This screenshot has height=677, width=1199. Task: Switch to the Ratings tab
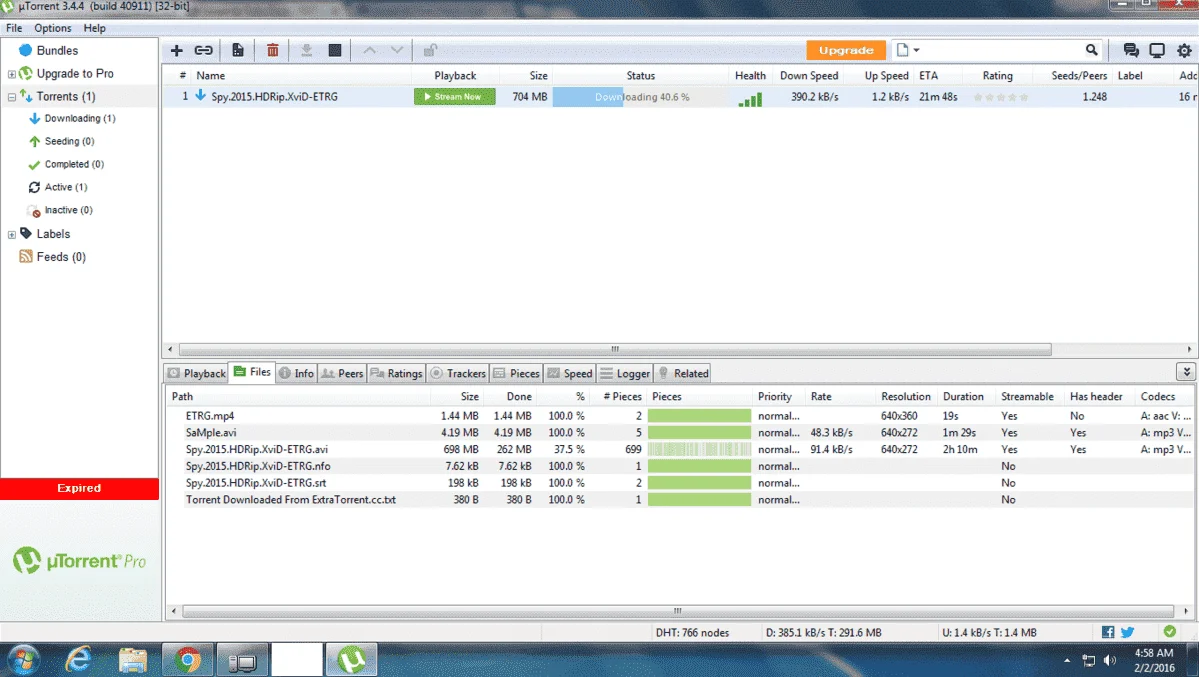(x=396, y=373)
